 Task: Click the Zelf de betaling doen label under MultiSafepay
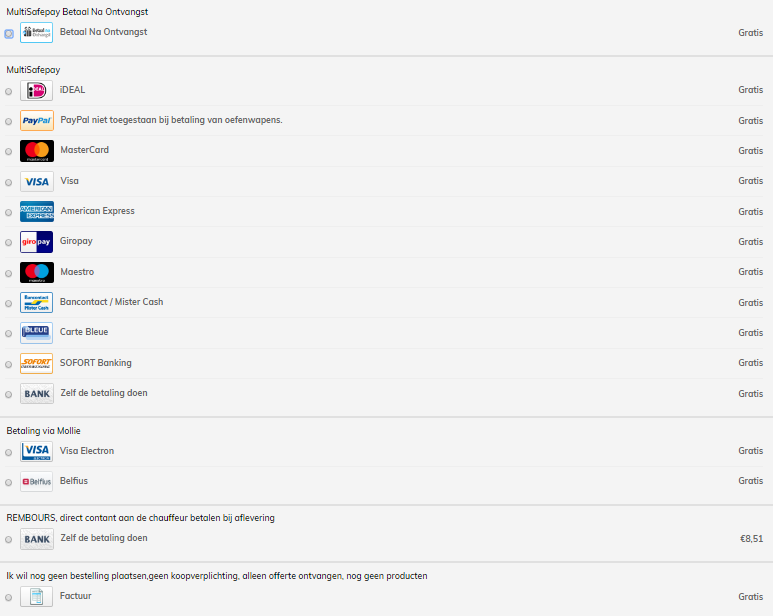104,393
